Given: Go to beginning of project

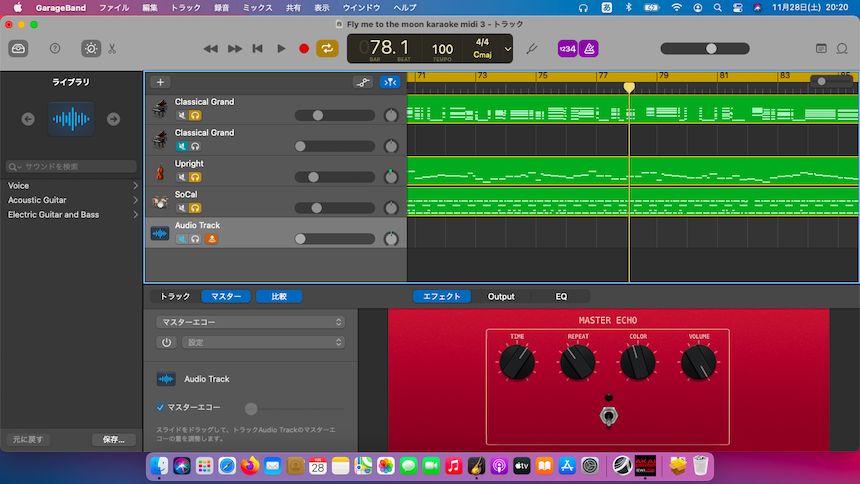Looking at the screenshot, I should tap(257, 49).
